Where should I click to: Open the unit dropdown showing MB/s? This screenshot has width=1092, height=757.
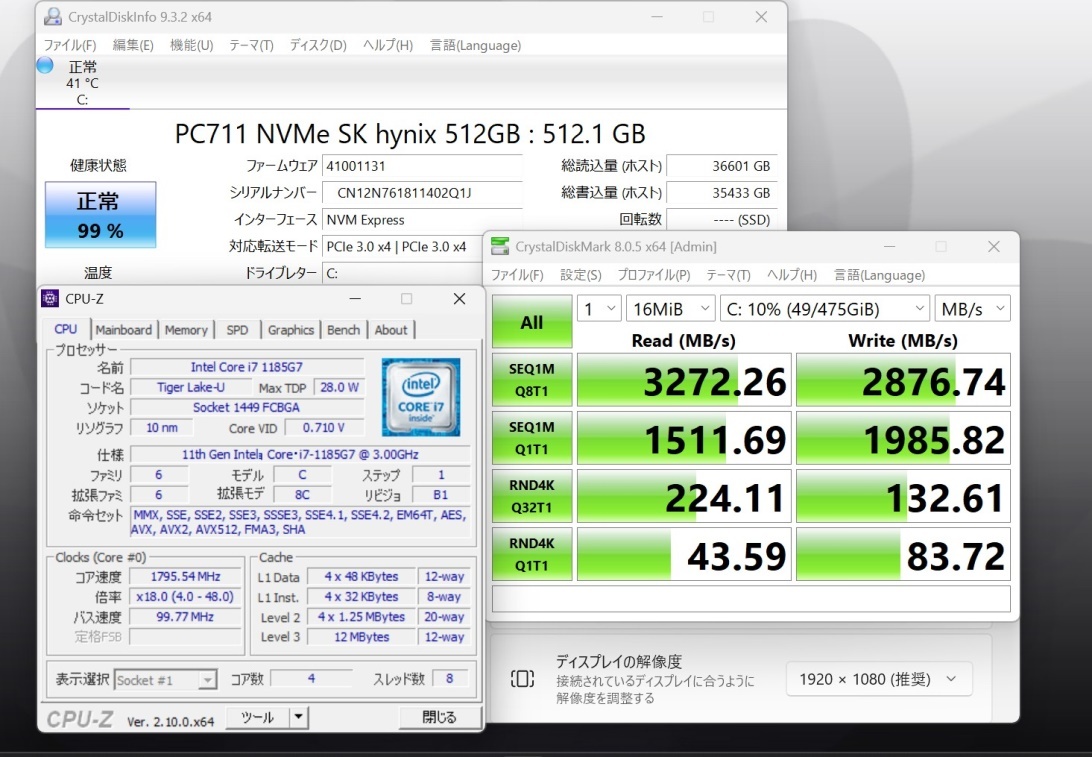pos(973,309)
